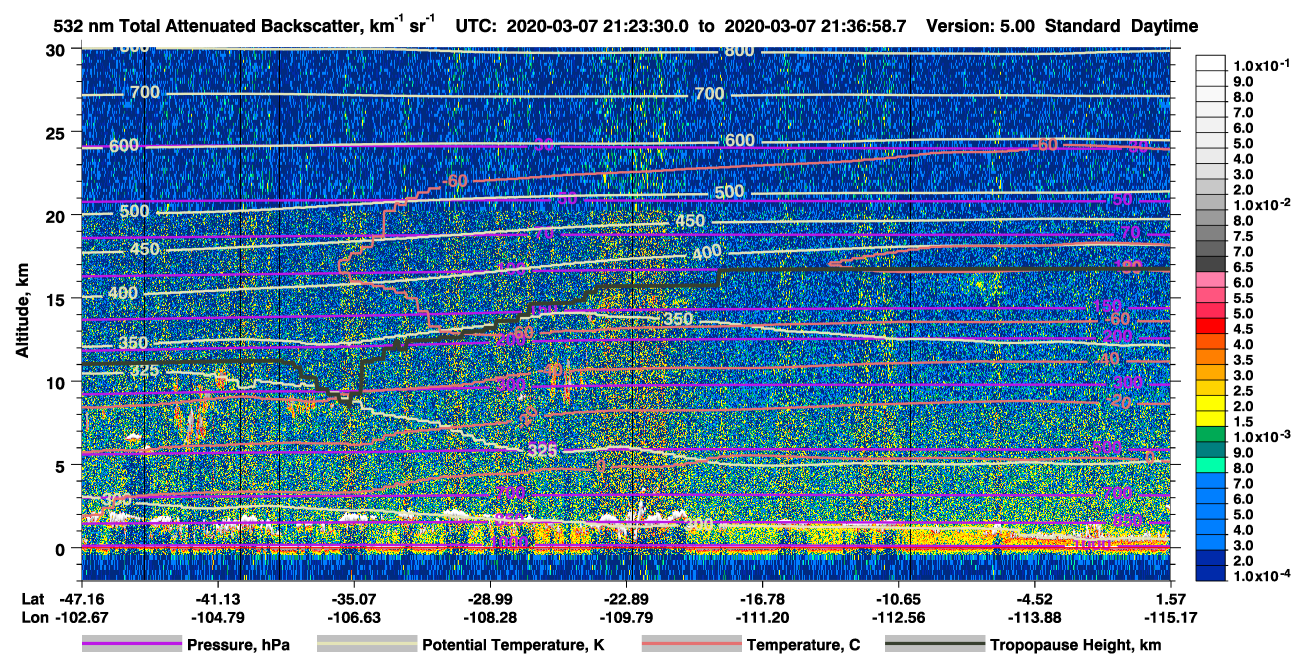Image resolution: width=1300 pixels, height=667 pixels.
Task: Click colorbar label '6.5'
Action: coord(1245,267)
